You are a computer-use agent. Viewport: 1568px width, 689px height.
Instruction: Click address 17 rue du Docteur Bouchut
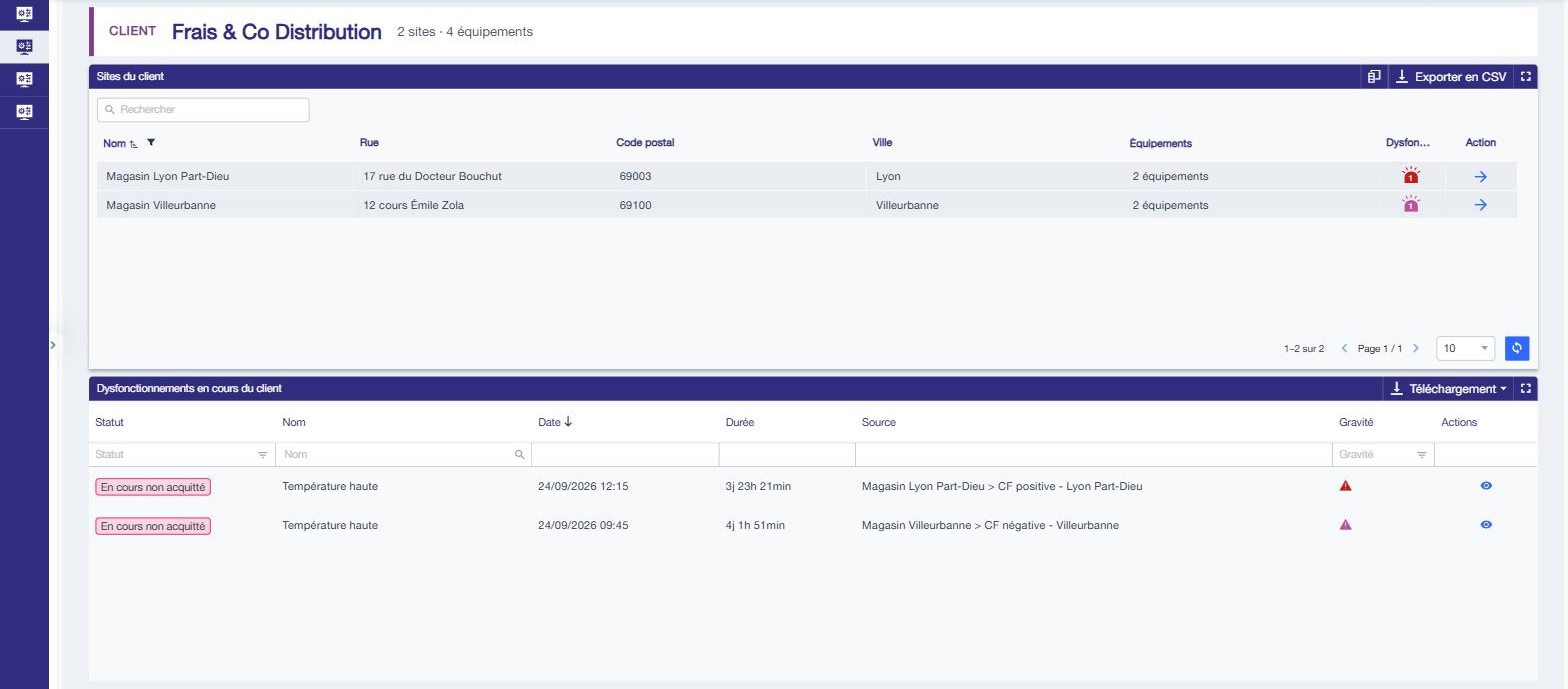[432, 176]
